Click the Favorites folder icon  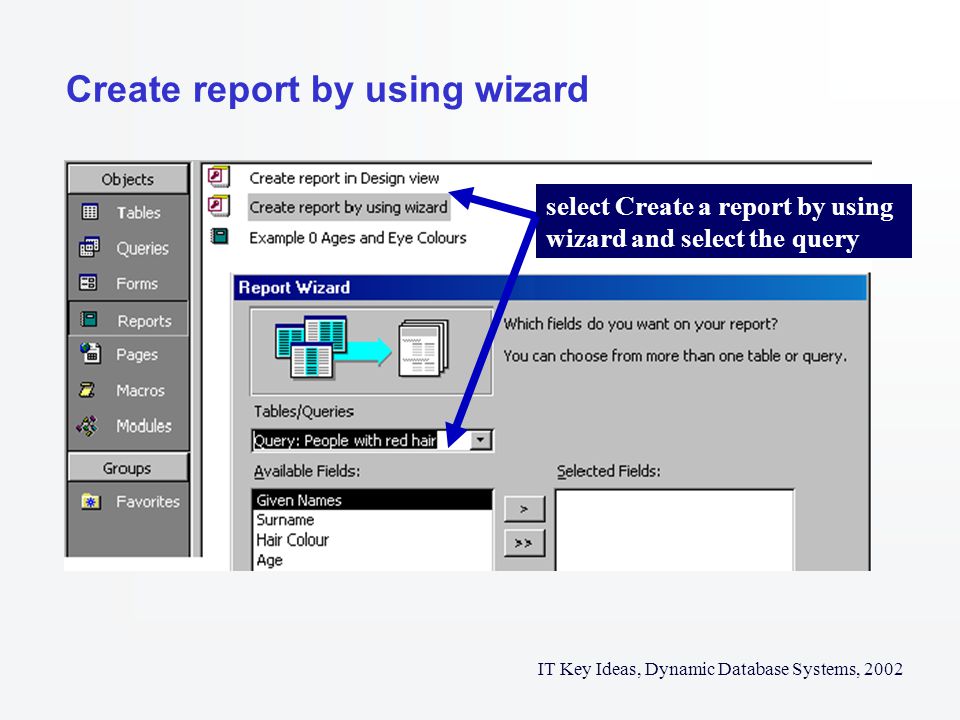(91, 501)
